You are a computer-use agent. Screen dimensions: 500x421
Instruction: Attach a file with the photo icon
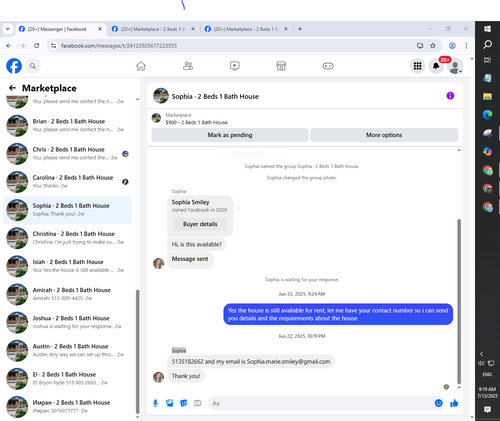pyautogui.click(x=170, y=403)
